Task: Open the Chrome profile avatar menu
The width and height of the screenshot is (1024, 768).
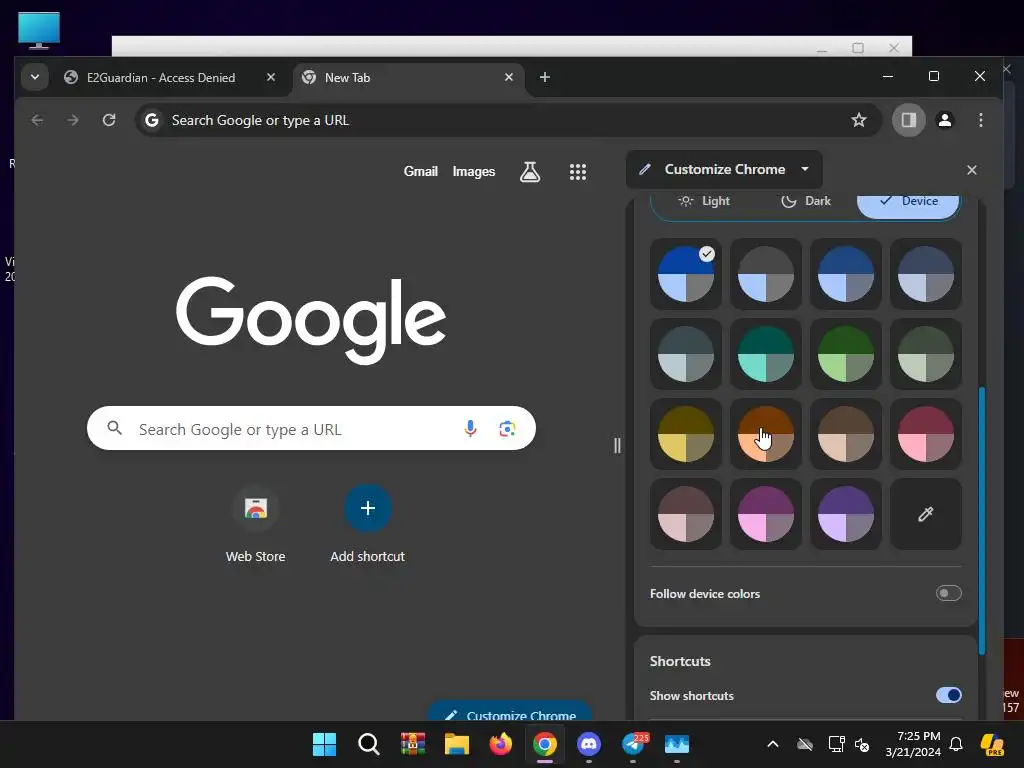Action: (x=945, y=120)
